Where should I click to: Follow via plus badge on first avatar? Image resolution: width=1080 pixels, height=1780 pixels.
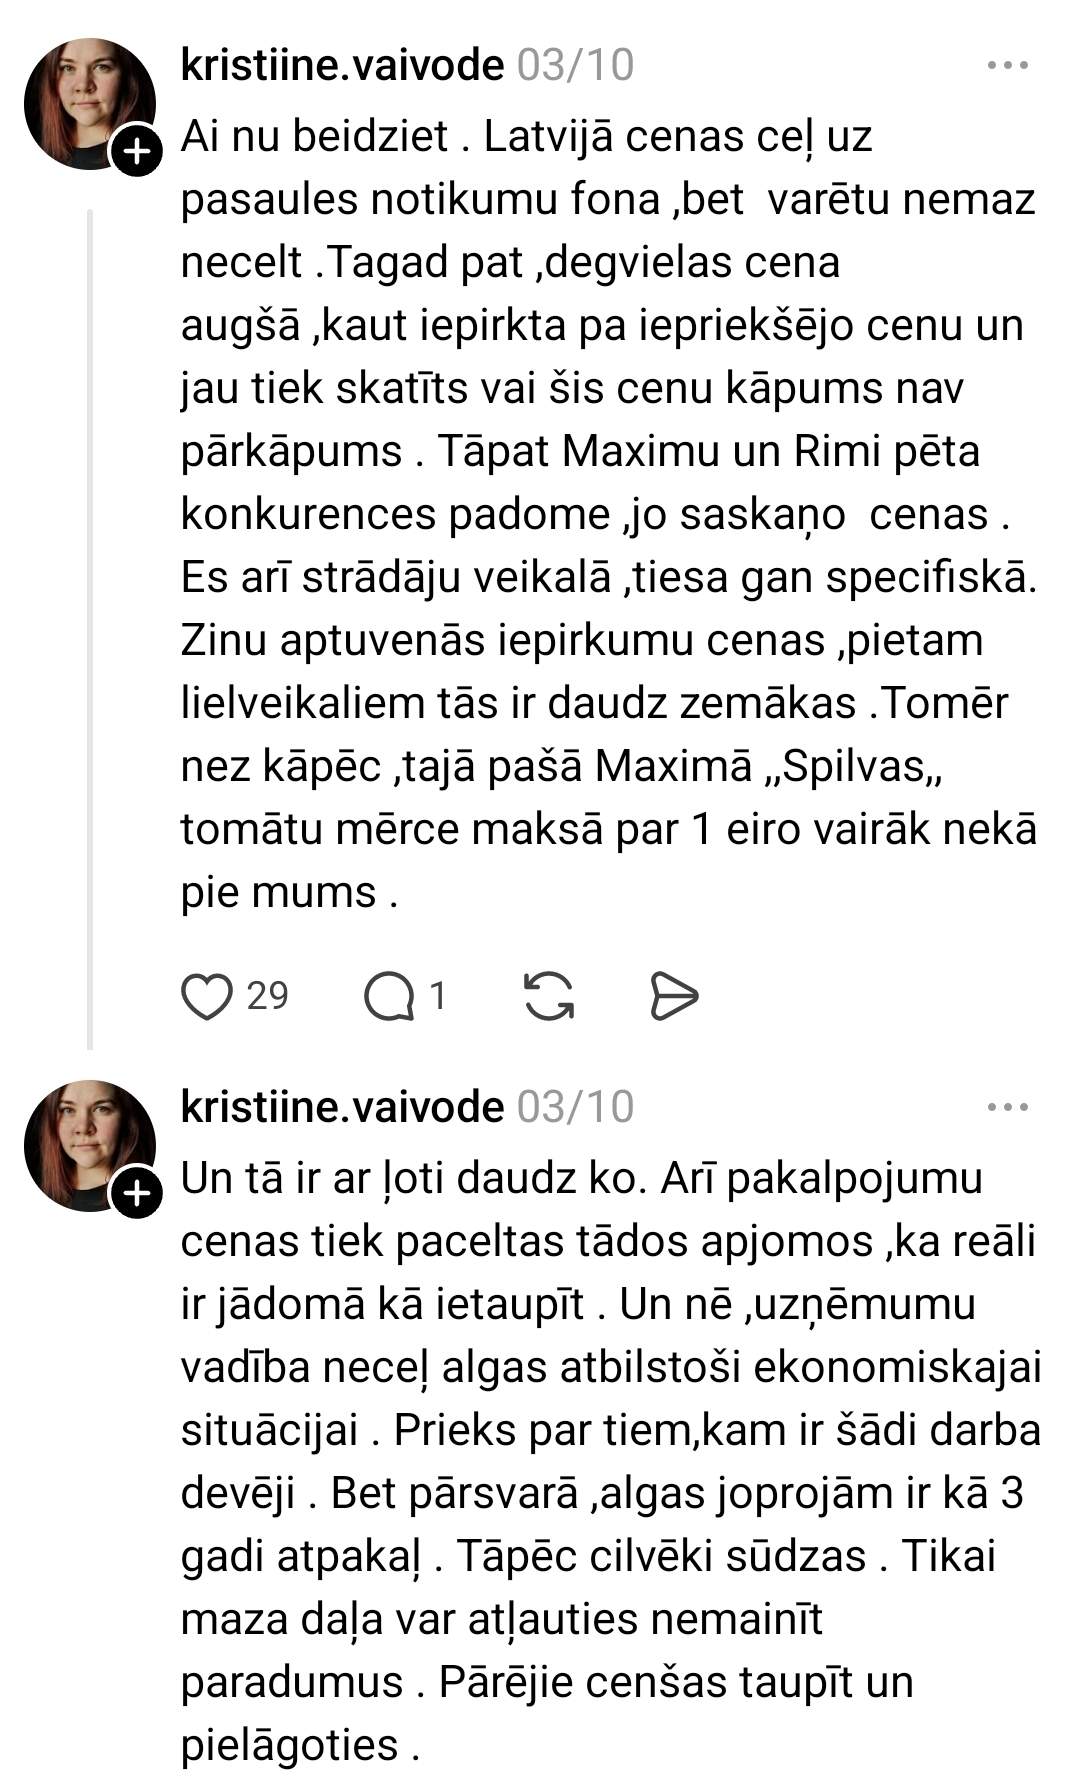(136, 152)
